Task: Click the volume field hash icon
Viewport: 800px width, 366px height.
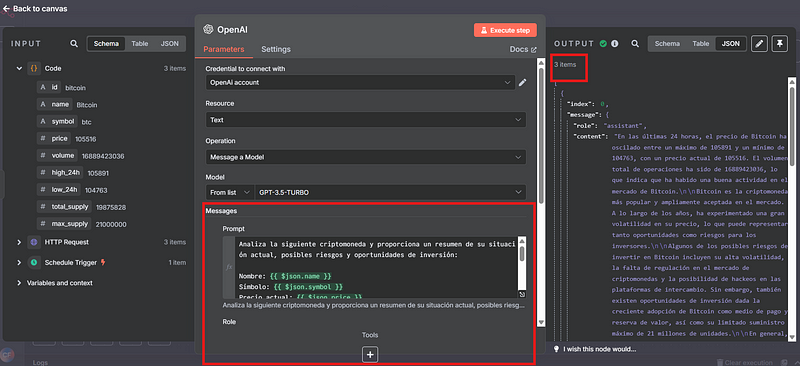Action: 43,156
